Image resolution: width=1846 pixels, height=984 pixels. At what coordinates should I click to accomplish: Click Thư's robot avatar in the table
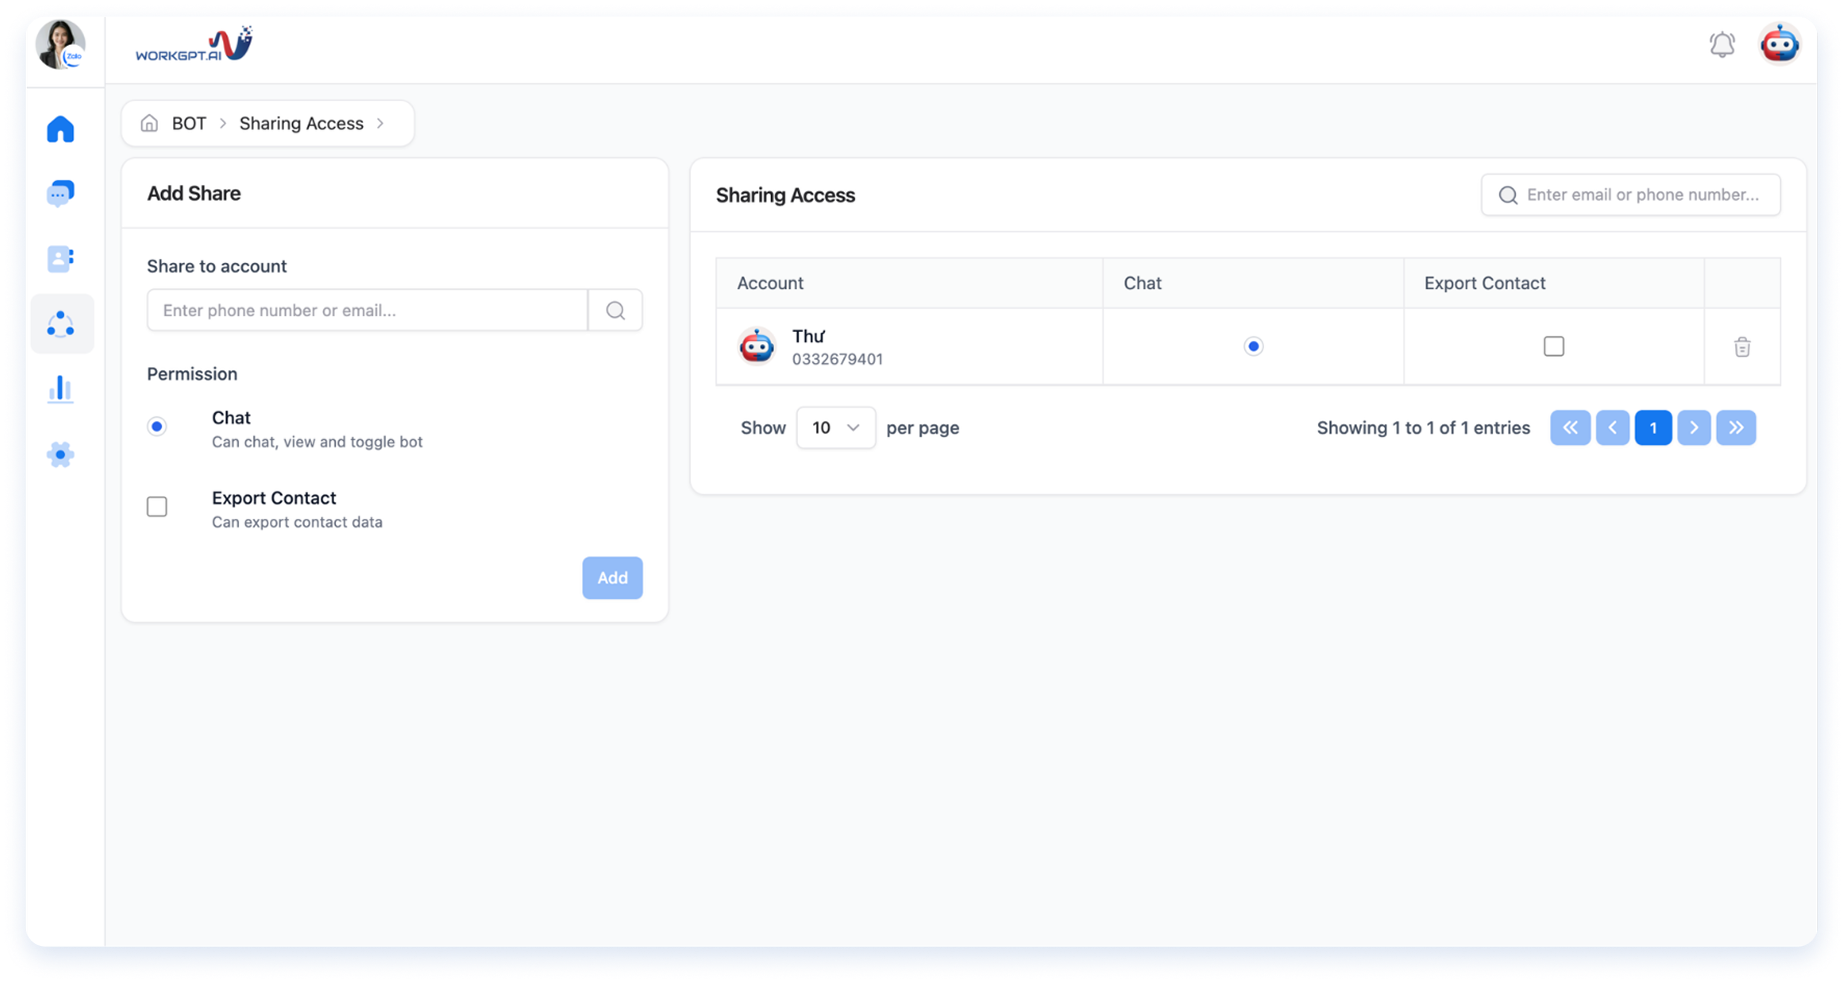[x=757, y=346]
